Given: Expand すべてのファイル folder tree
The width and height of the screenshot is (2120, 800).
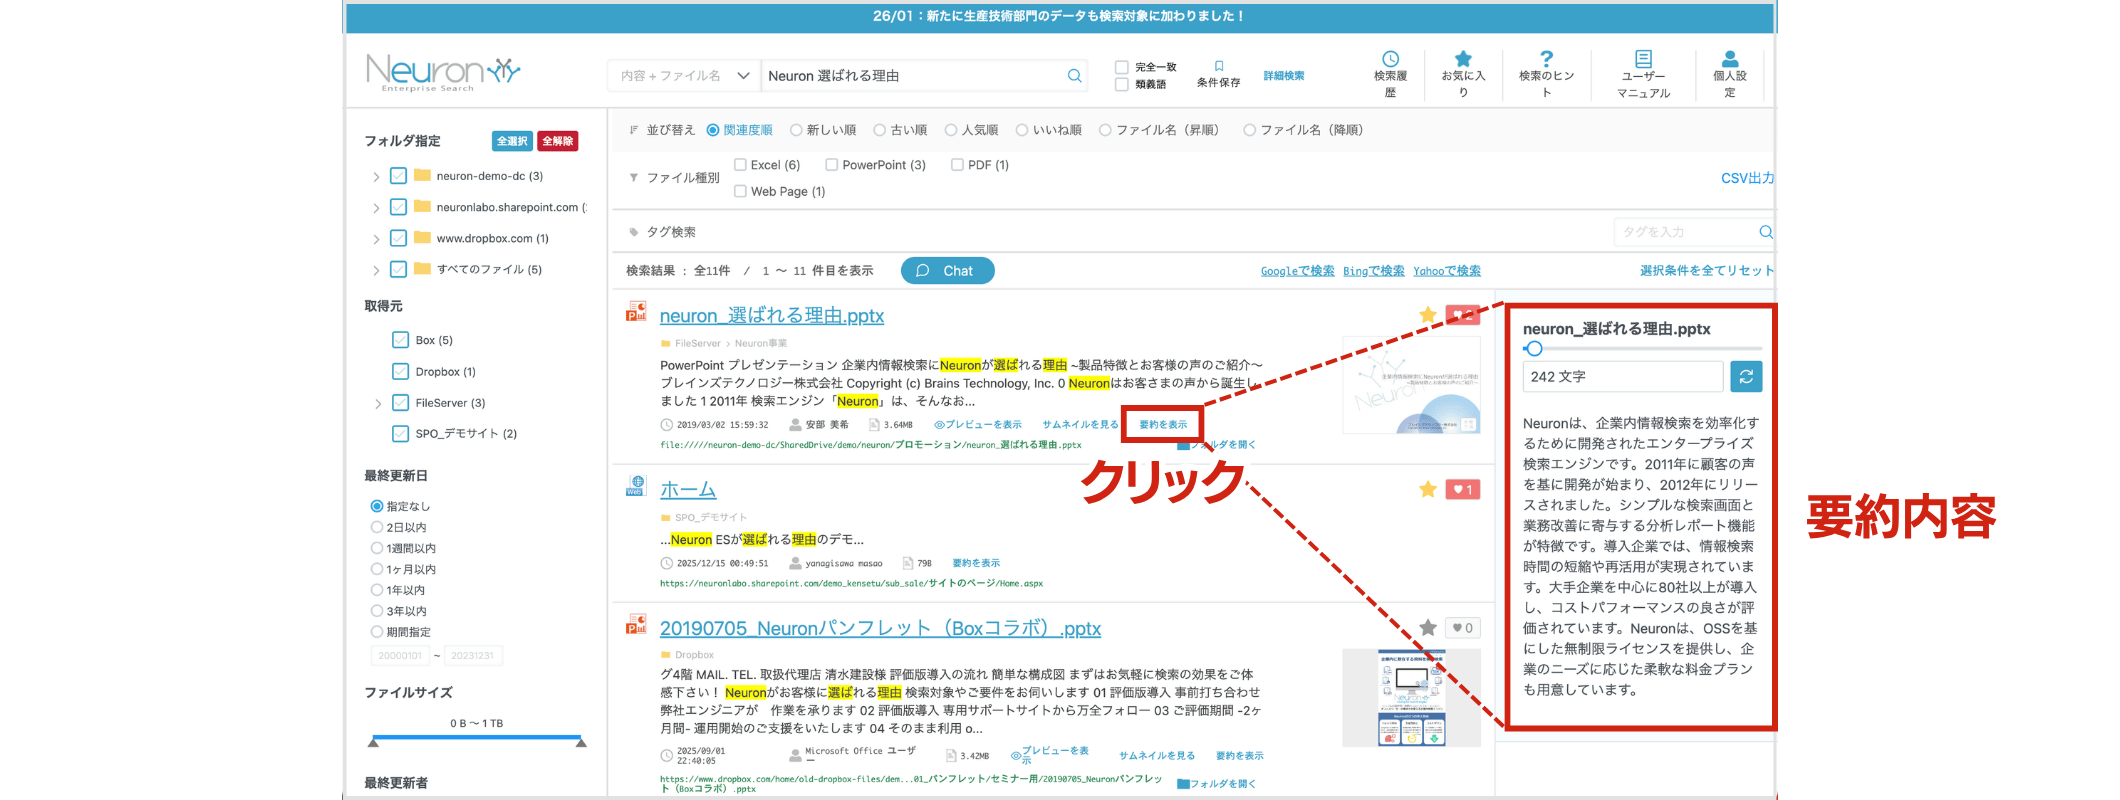Looking at the screenshot, I should (376, 270).
